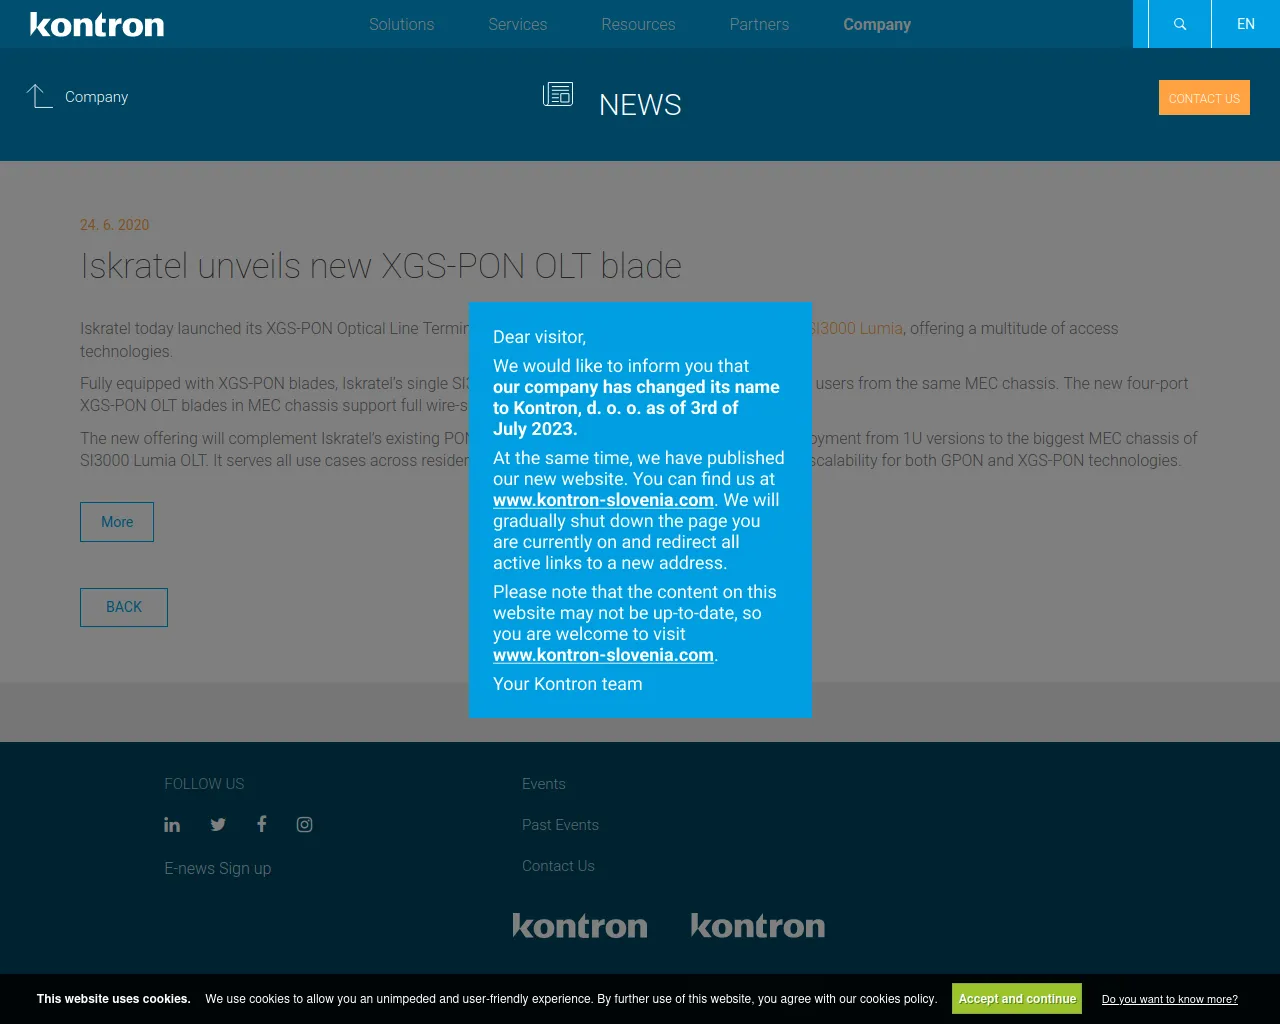This screenshot has height=1024, width=1280.
Task: Open the LinkedIn social icon
Action: (x=172, y=825)
